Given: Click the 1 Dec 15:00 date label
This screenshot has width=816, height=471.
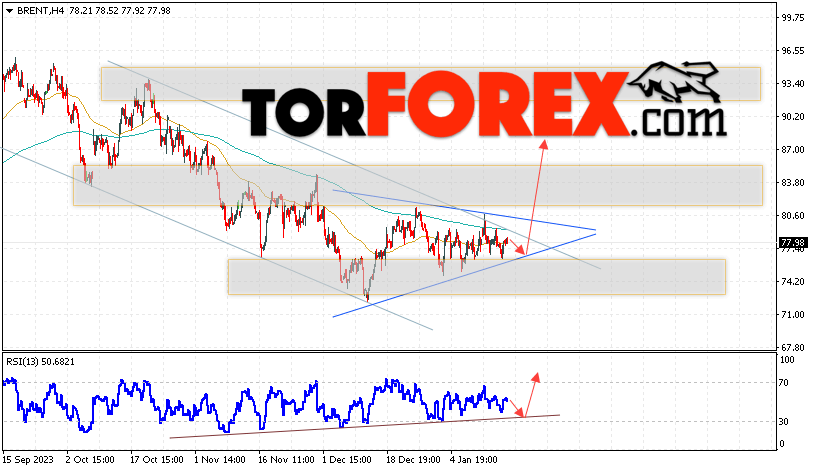Looking at the screenshot, I should pyautogui.click(x=347, y=460).
